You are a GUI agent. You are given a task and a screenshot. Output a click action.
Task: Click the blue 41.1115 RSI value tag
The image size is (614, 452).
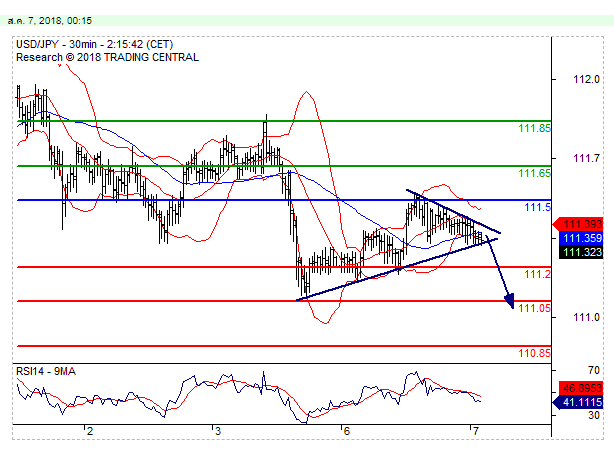coord(578,402)
